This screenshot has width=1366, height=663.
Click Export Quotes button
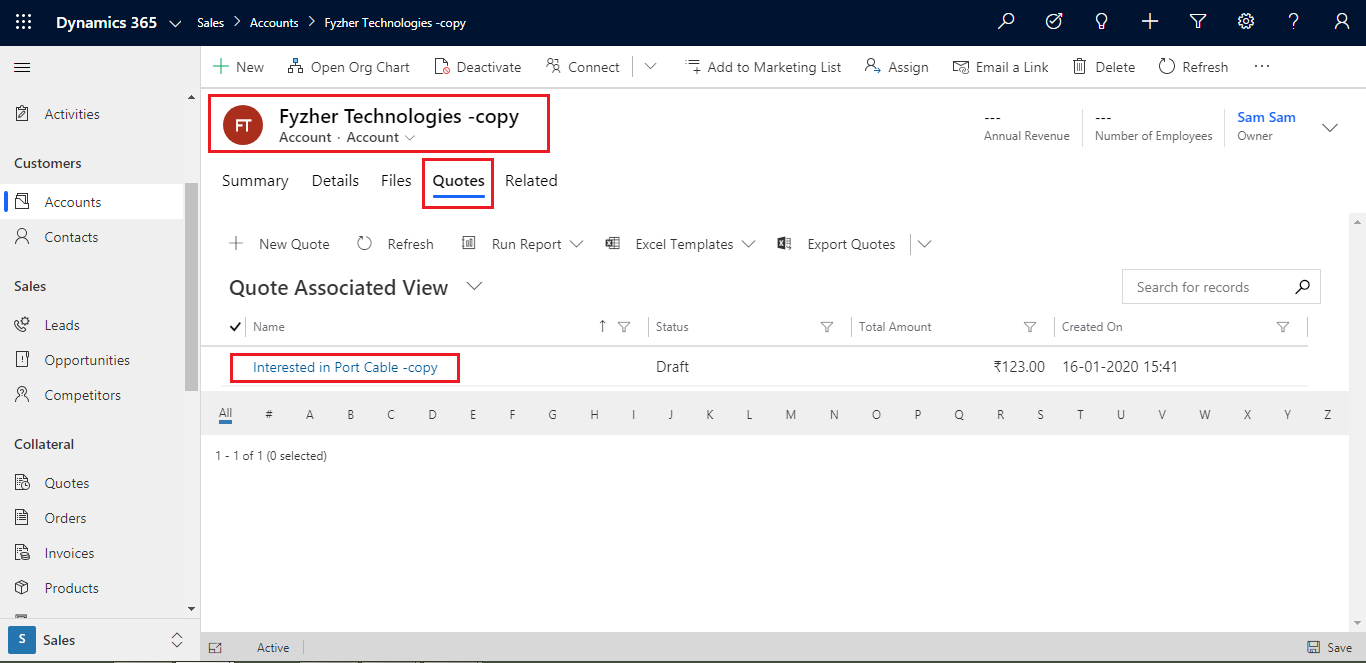(x=836, y=244)
